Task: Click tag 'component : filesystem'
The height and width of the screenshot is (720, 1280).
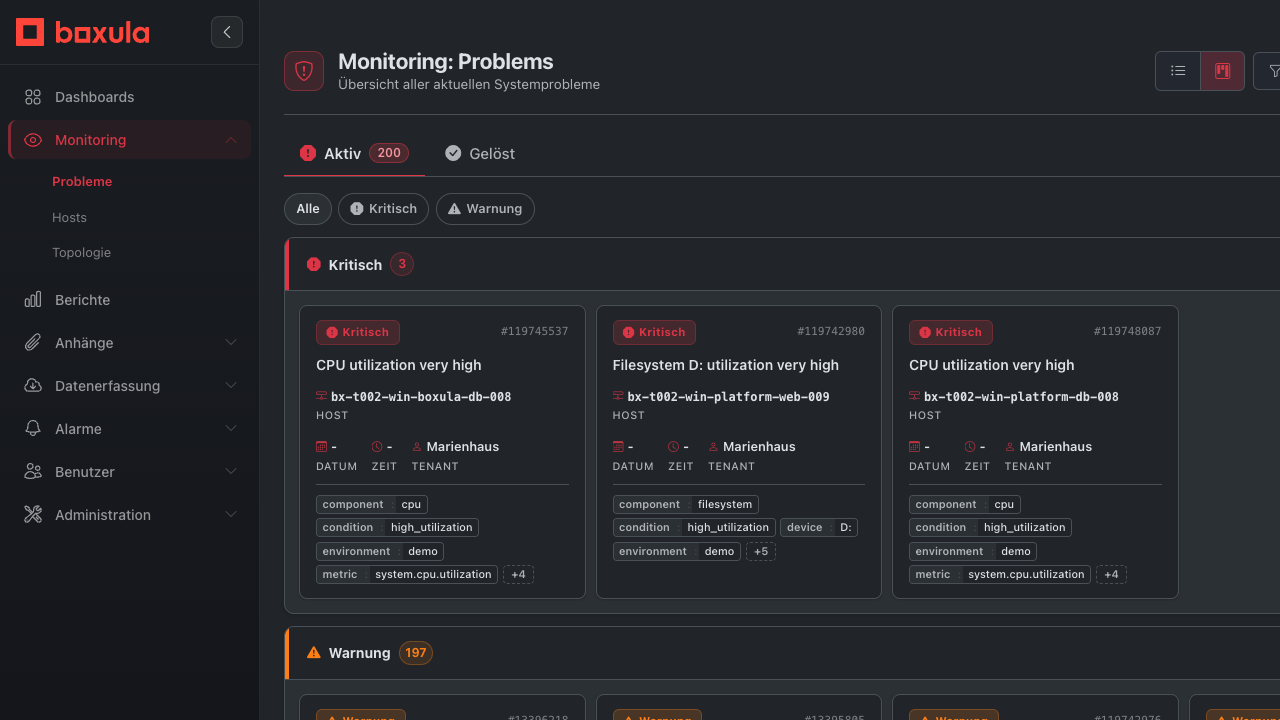Action: pyautogui.click(x=686, y=505)
